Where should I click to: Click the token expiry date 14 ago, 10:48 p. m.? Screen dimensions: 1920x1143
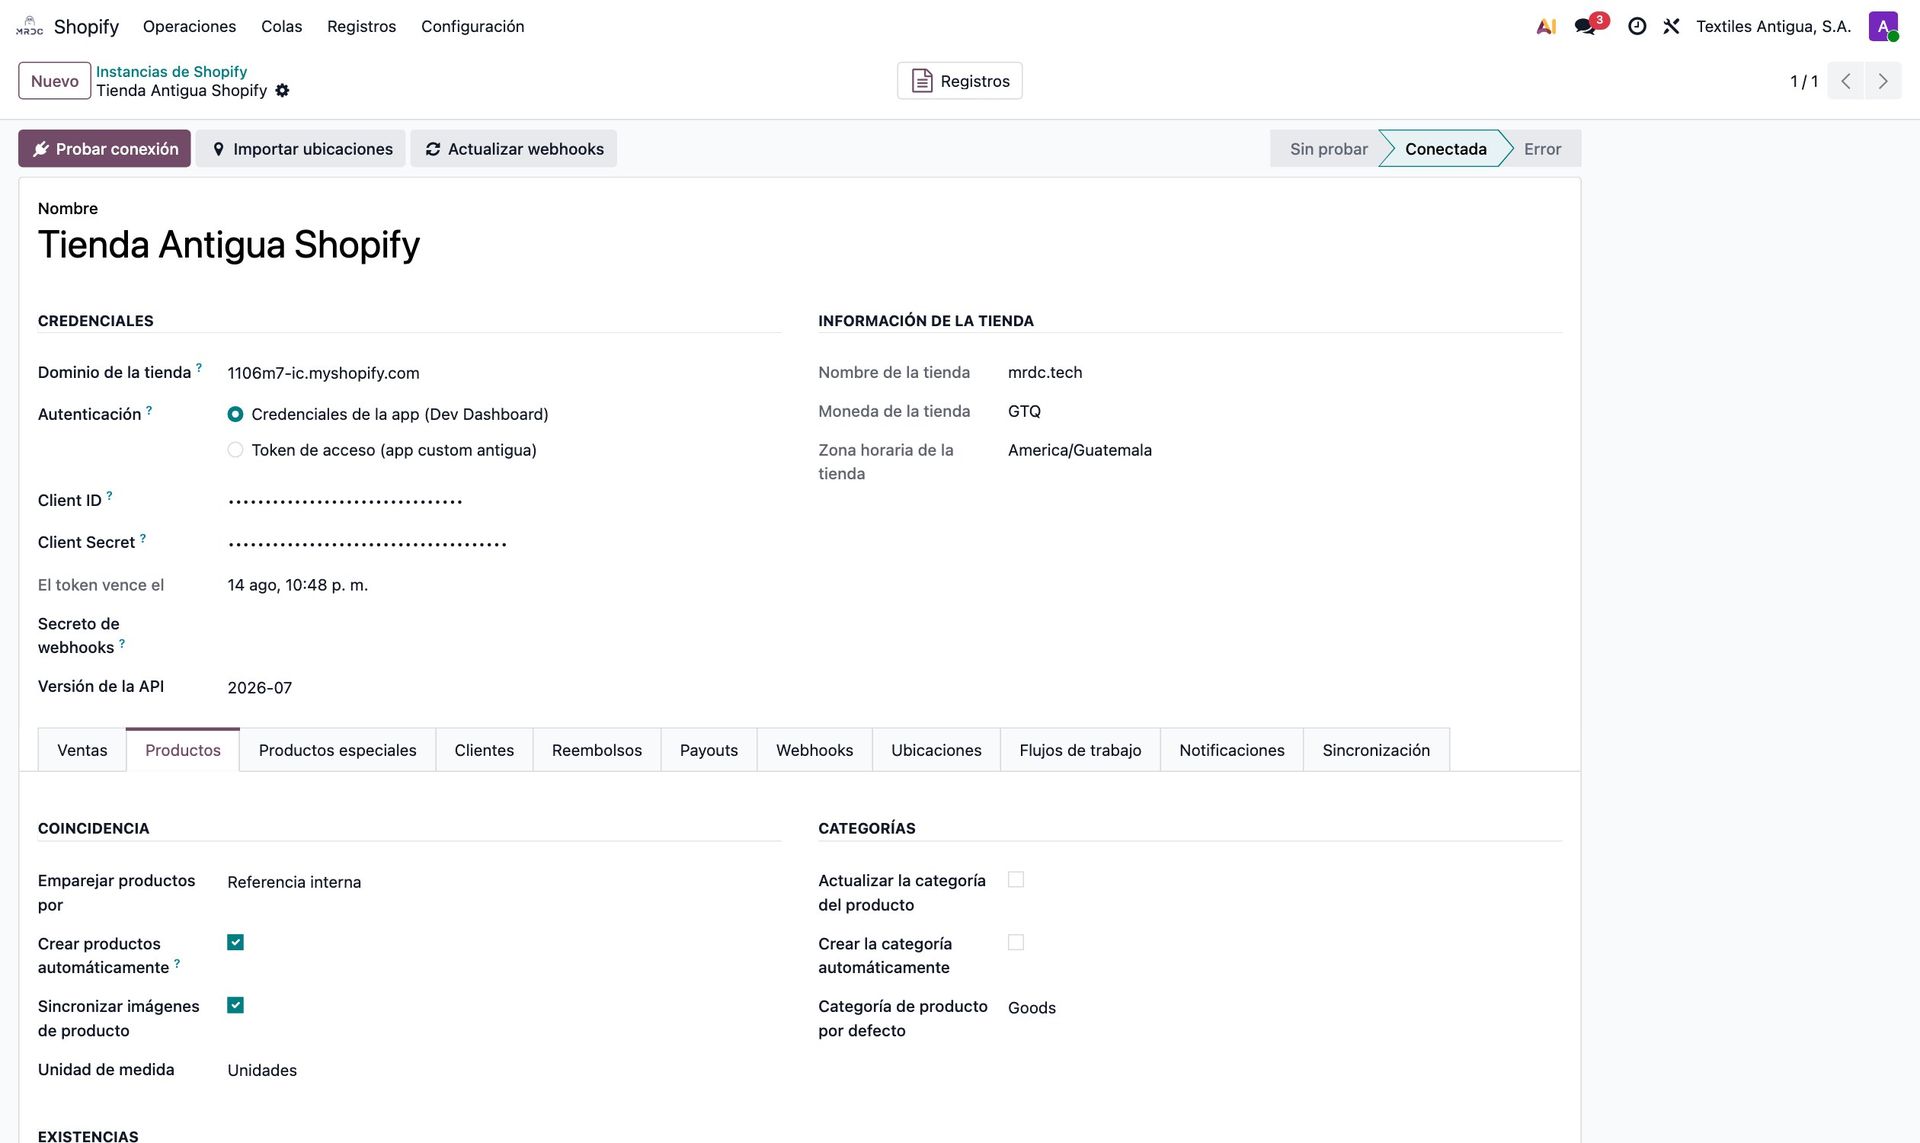[297, 585]
